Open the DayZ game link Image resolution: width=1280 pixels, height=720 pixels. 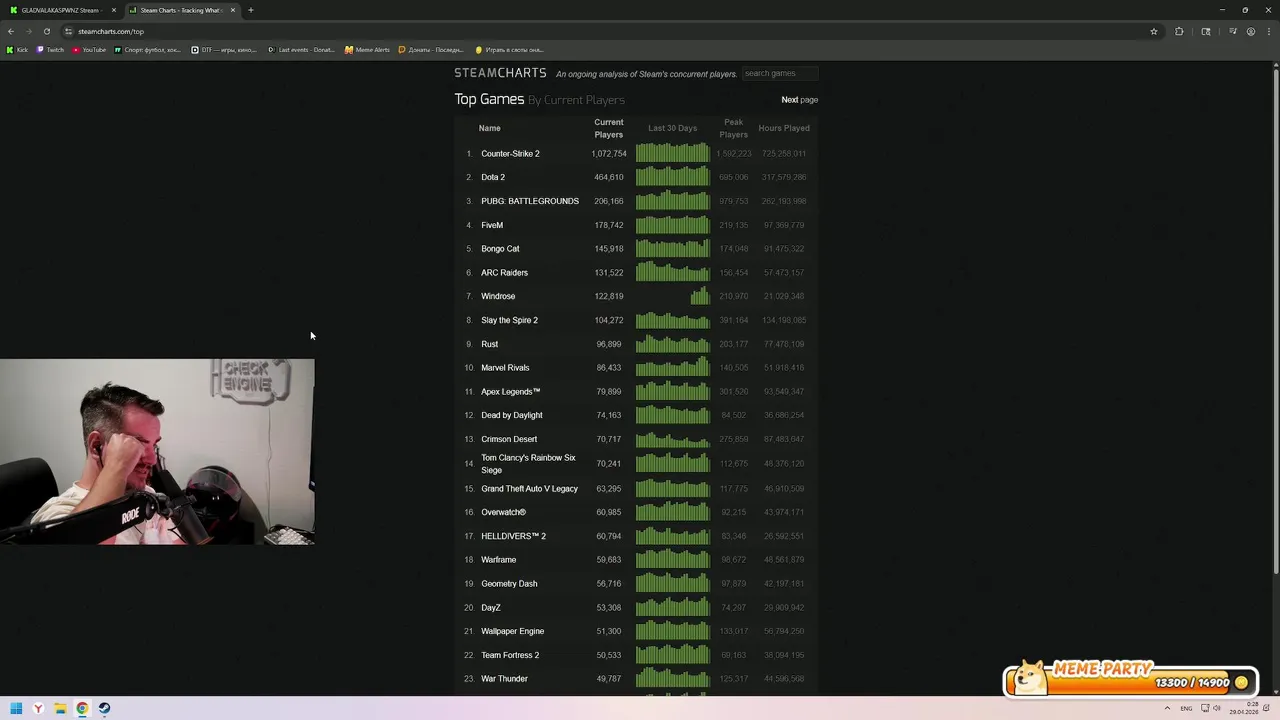click(x=491, y=608)
